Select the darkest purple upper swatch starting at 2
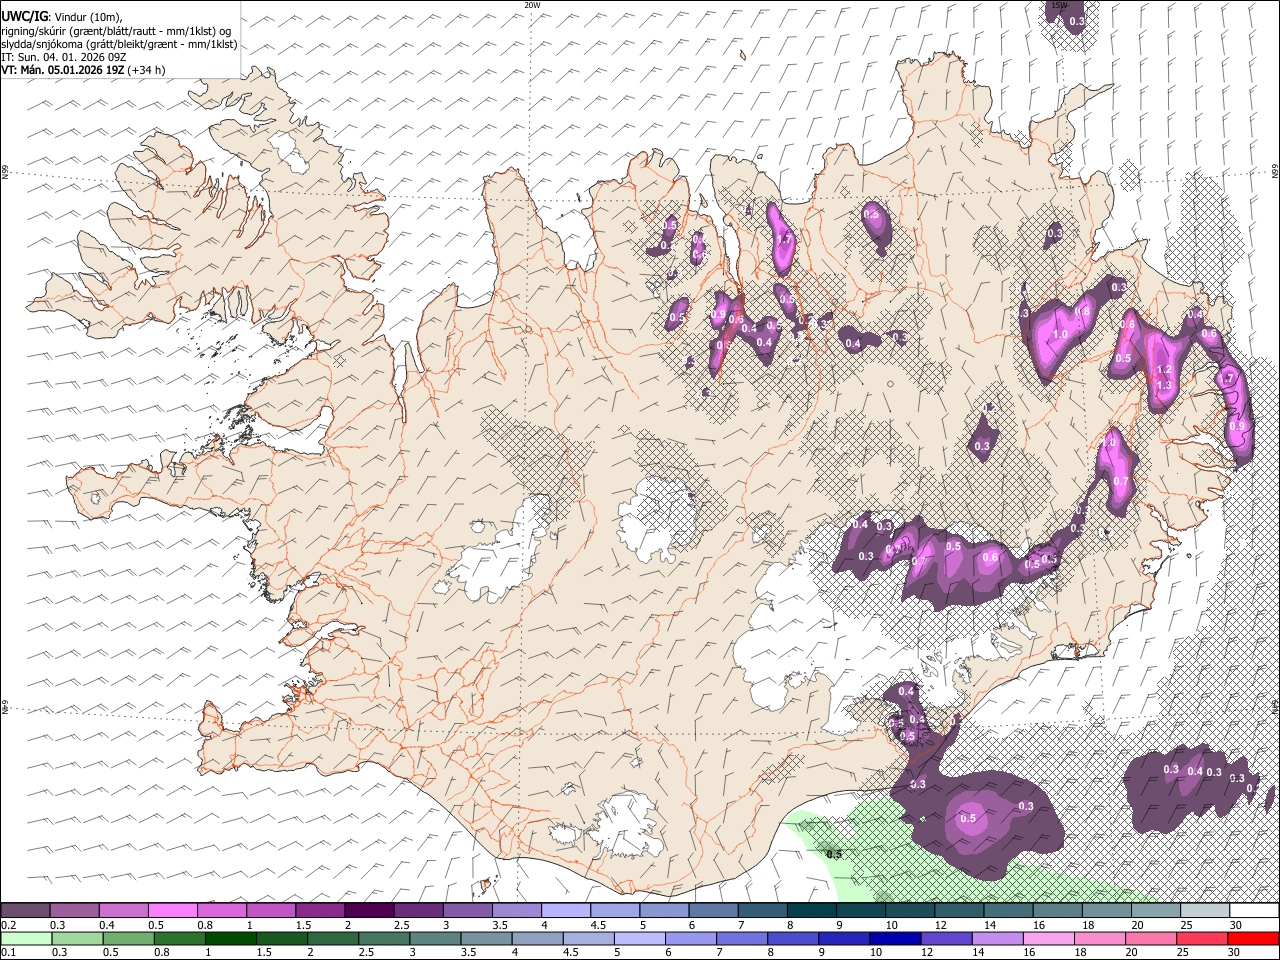 tap(368, 910)
